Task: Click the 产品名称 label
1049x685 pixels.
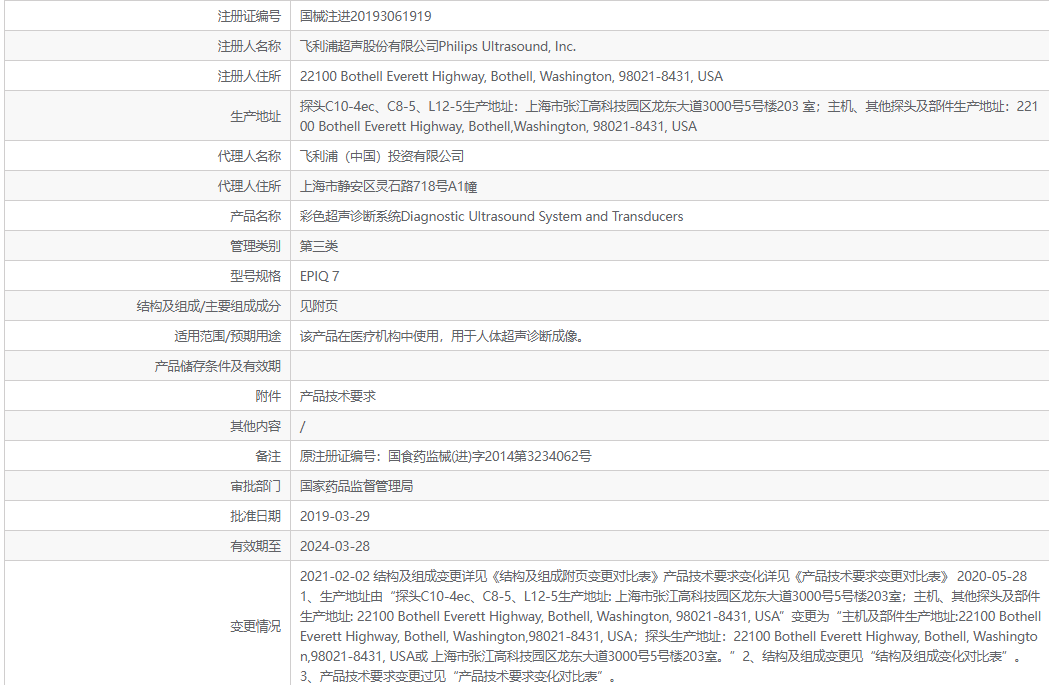Action: point(256,216)
